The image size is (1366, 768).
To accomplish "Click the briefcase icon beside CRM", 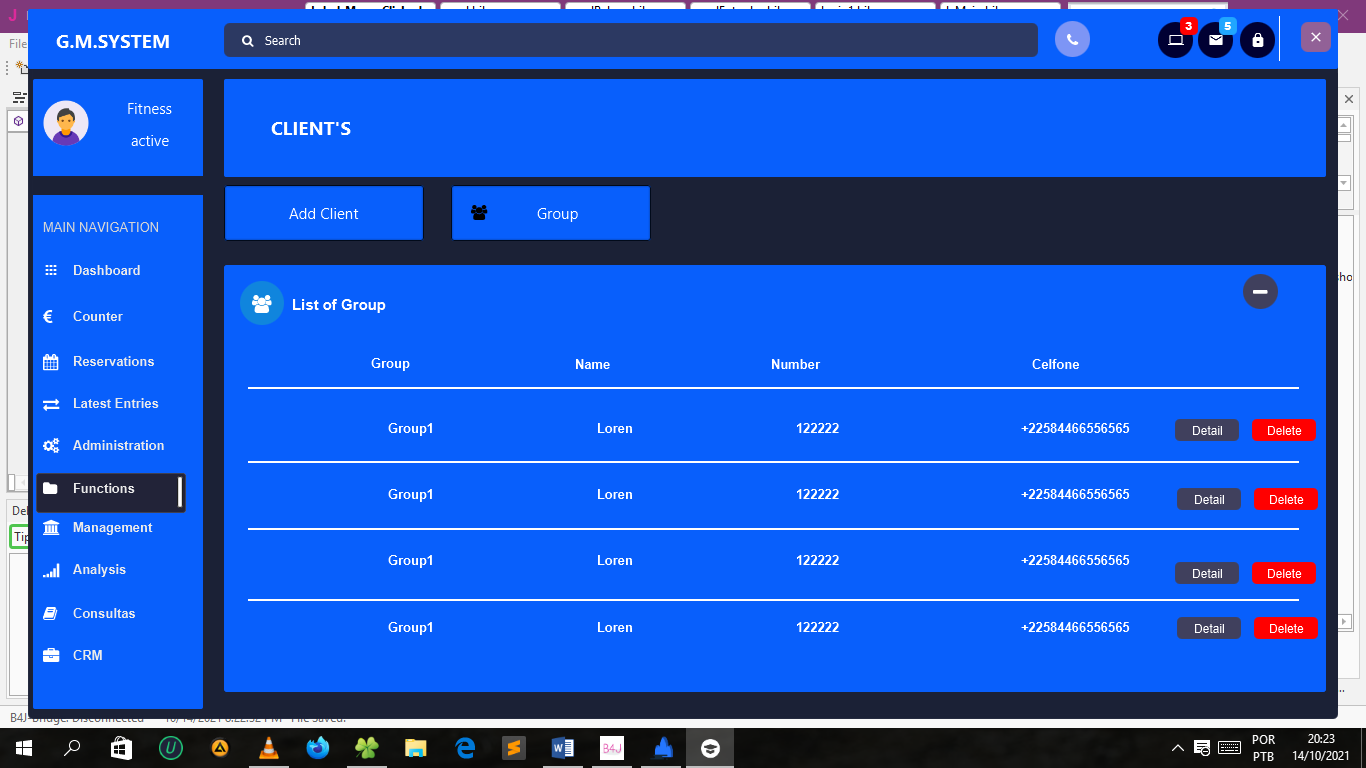I will coord(51,656).
